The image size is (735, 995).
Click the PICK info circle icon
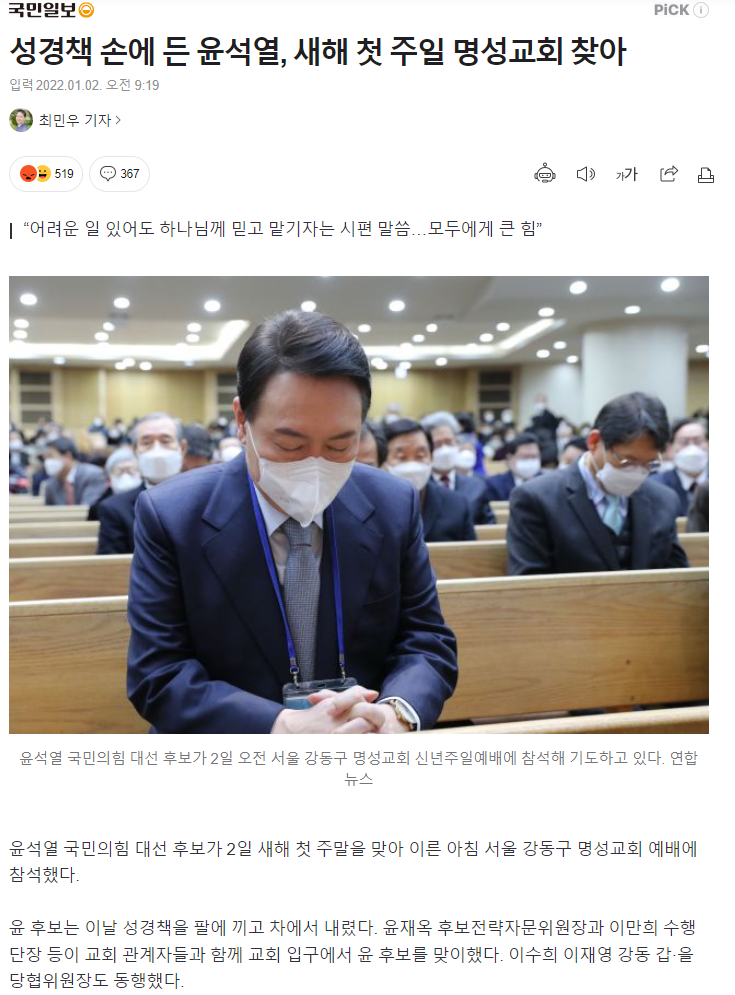pos(701,10)
